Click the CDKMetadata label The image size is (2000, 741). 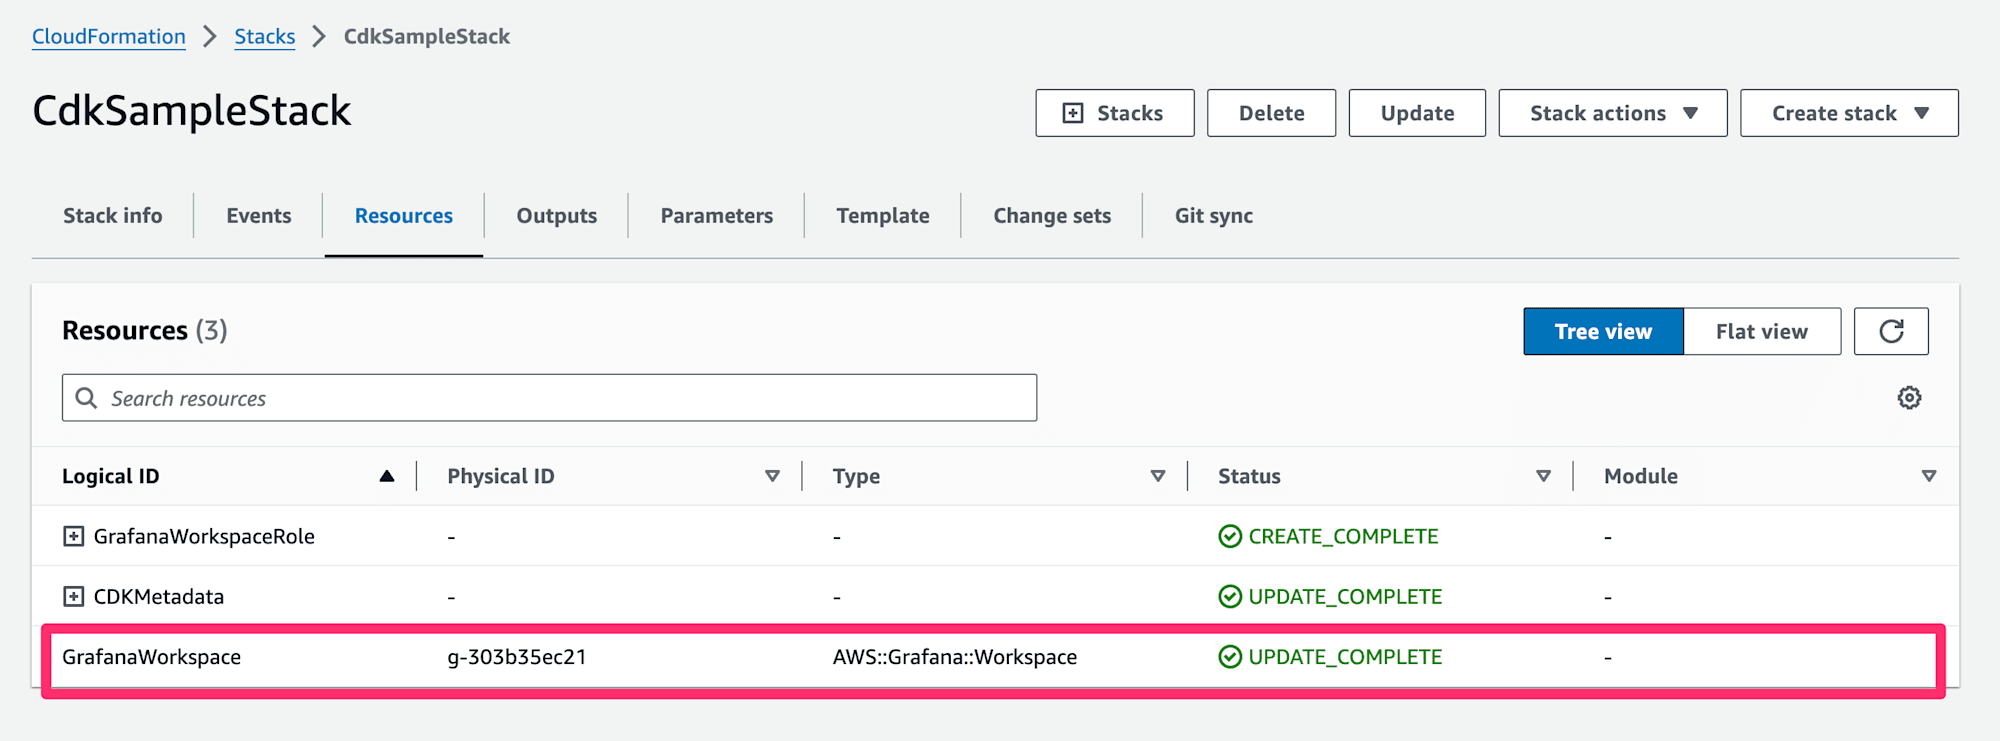click(x=159, y=597)
